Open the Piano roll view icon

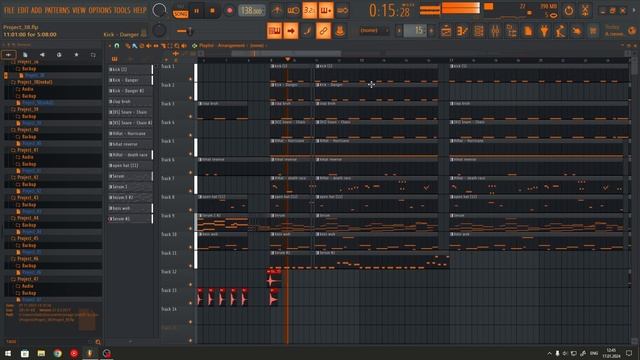pos(462,31)
